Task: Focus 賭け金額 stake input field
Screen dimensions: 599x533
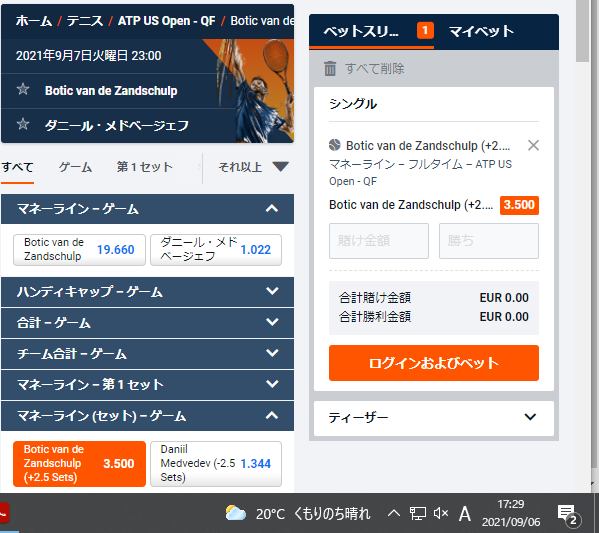Action: pos(379,241)
